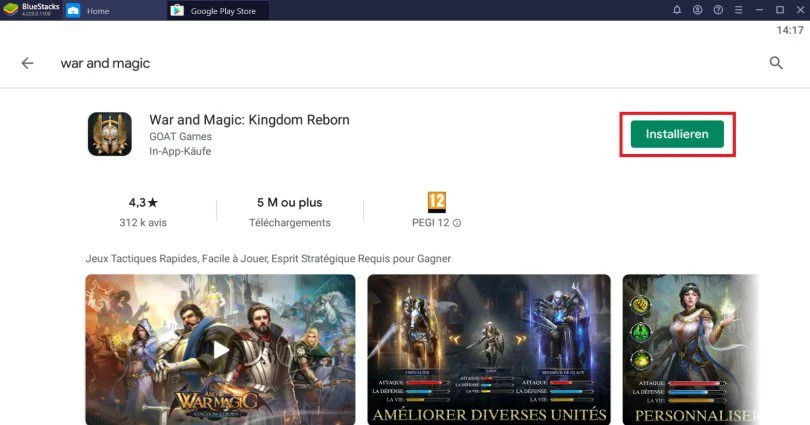Click the PEGI 12 info icon
This screenshot has width=810, height=425.
[x=457, y=223]
